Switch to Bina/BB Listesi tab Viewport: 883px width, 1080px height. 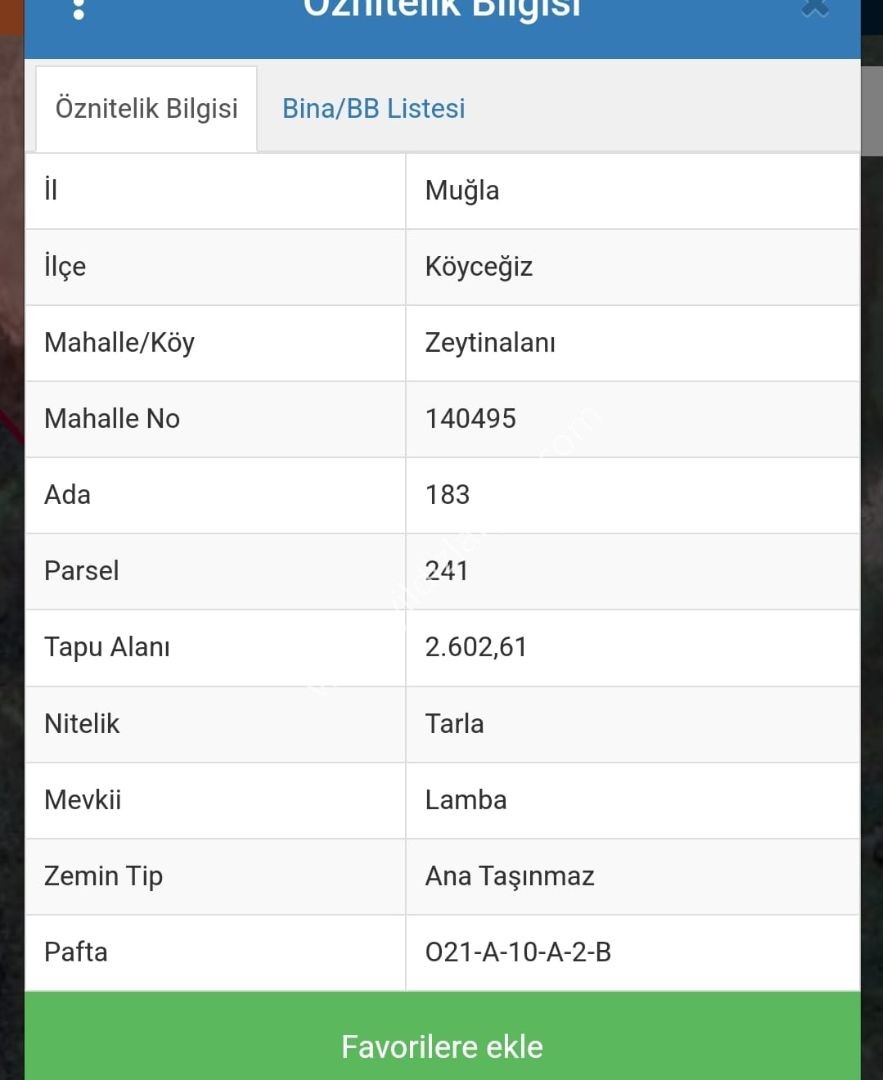pyautogui.click(x=373, y=109)
